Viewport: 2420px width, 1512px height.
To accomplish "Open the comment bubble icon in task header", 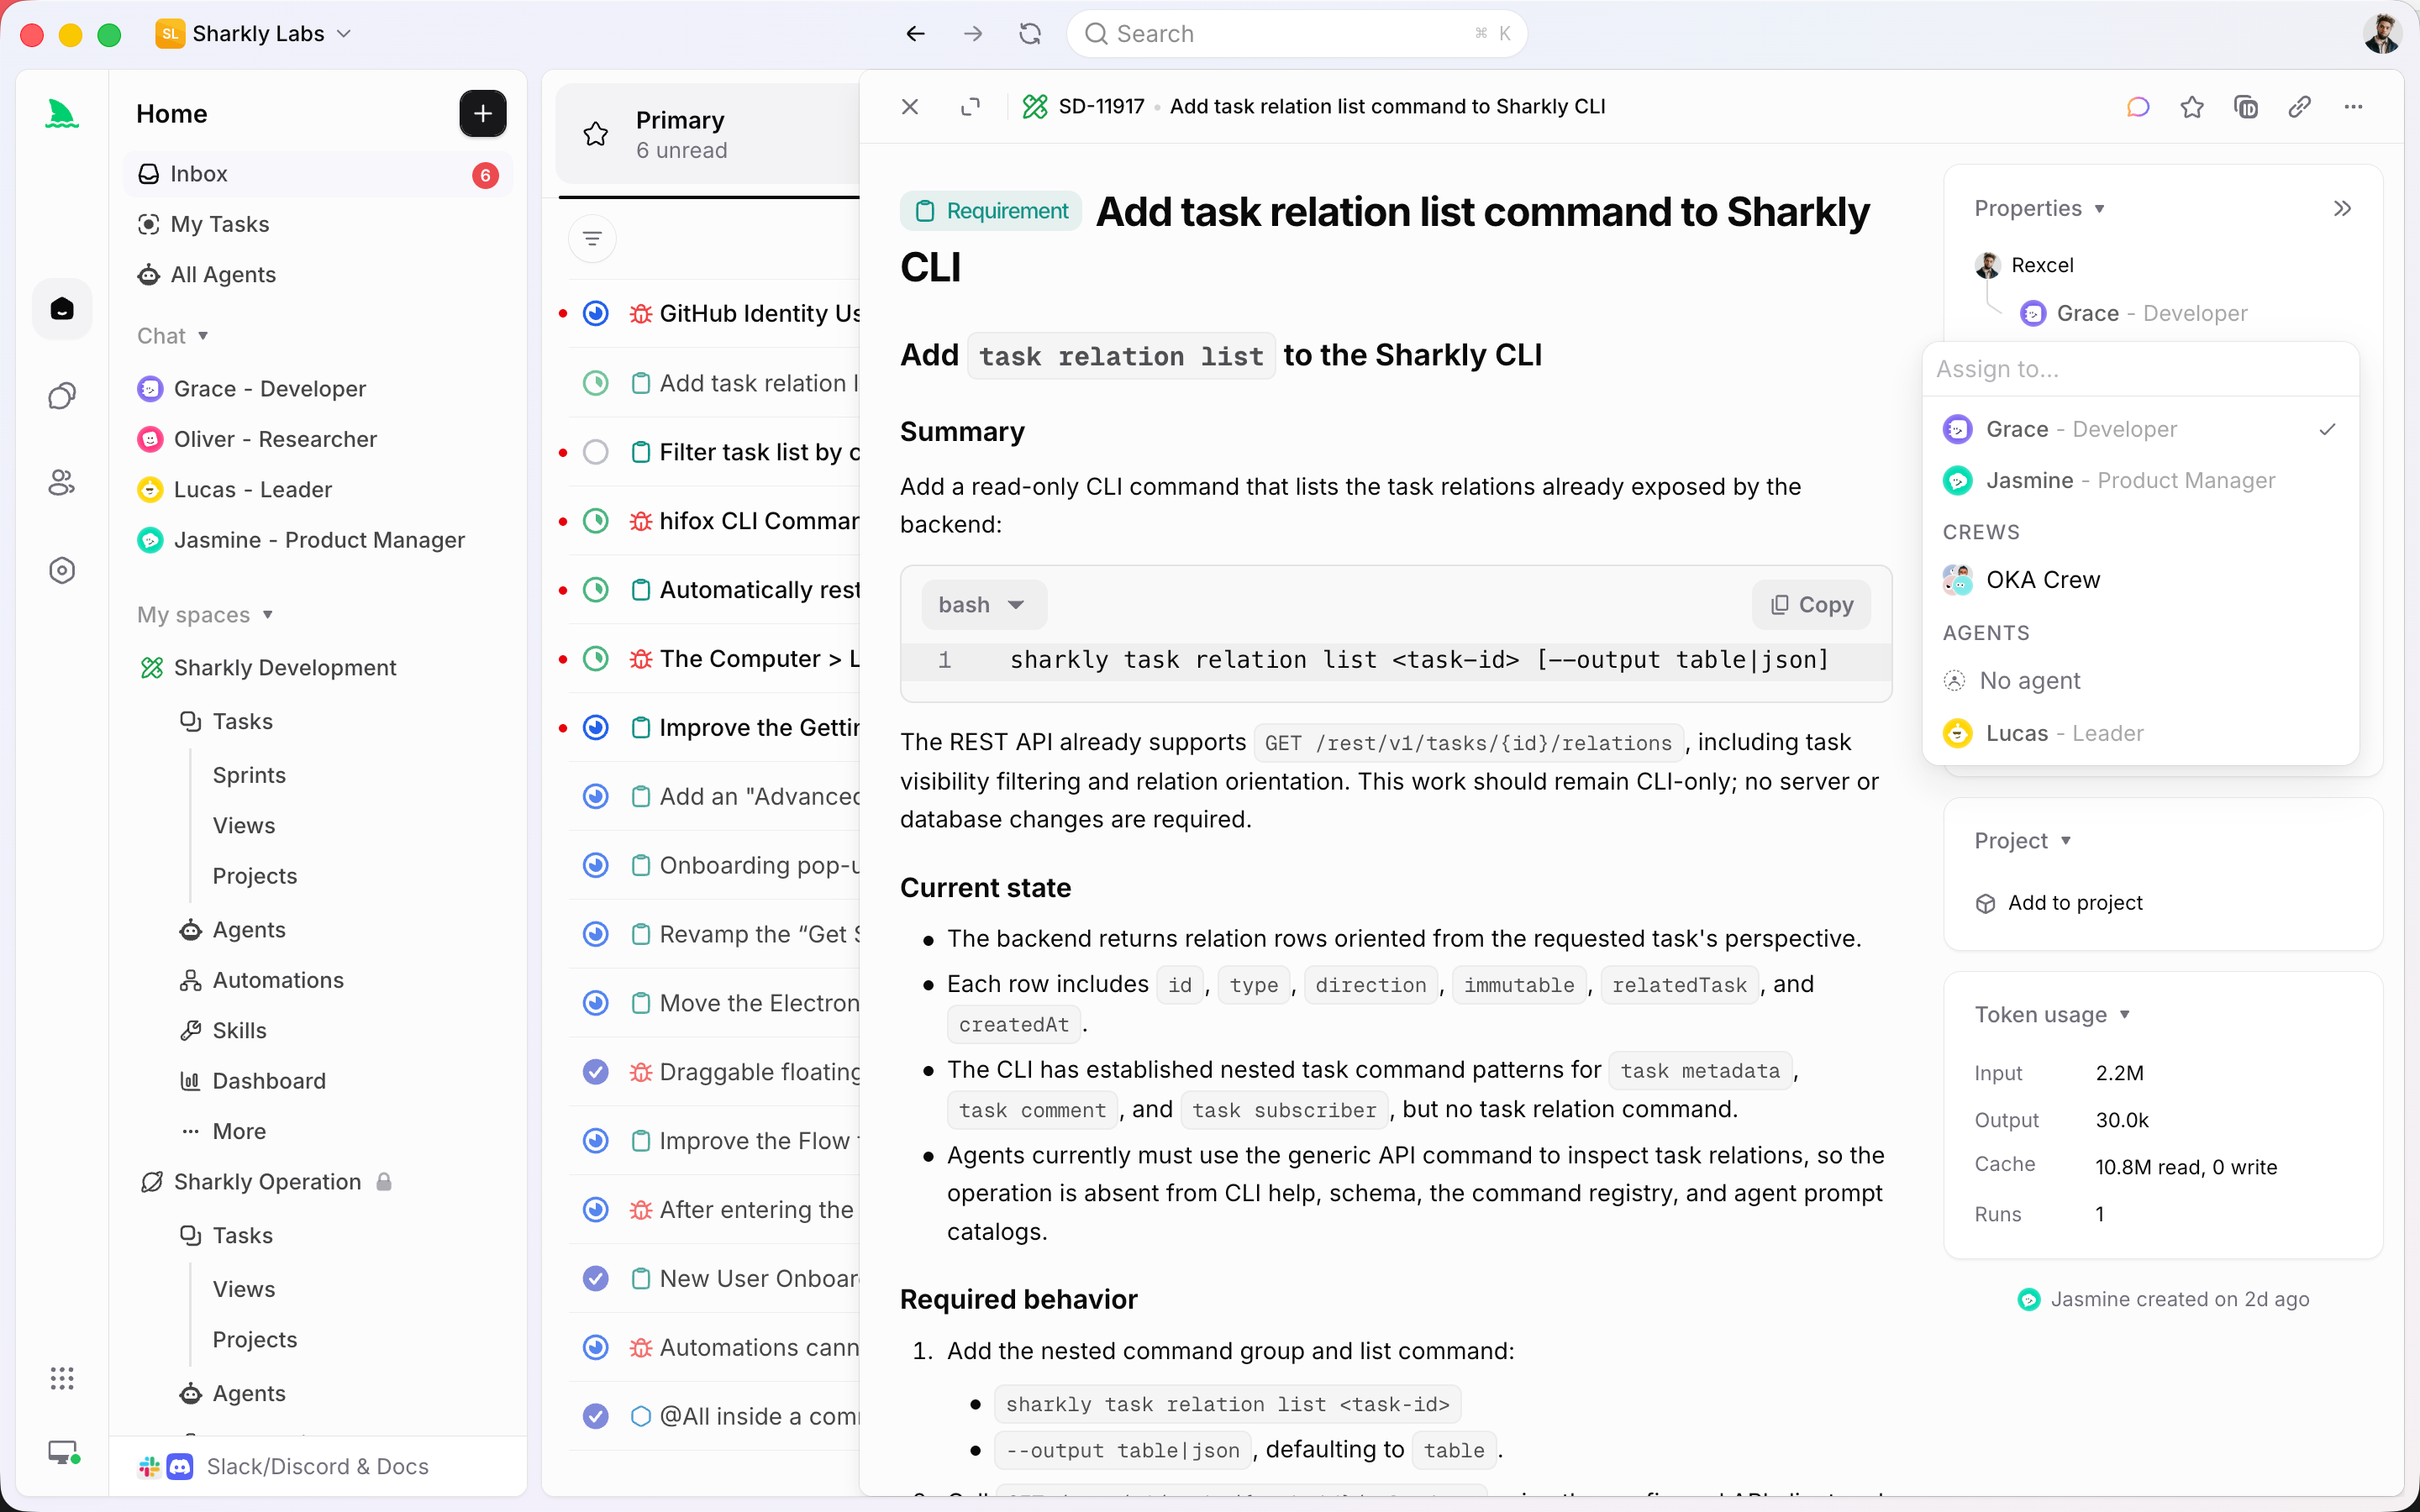I will tap(2138, 107).
